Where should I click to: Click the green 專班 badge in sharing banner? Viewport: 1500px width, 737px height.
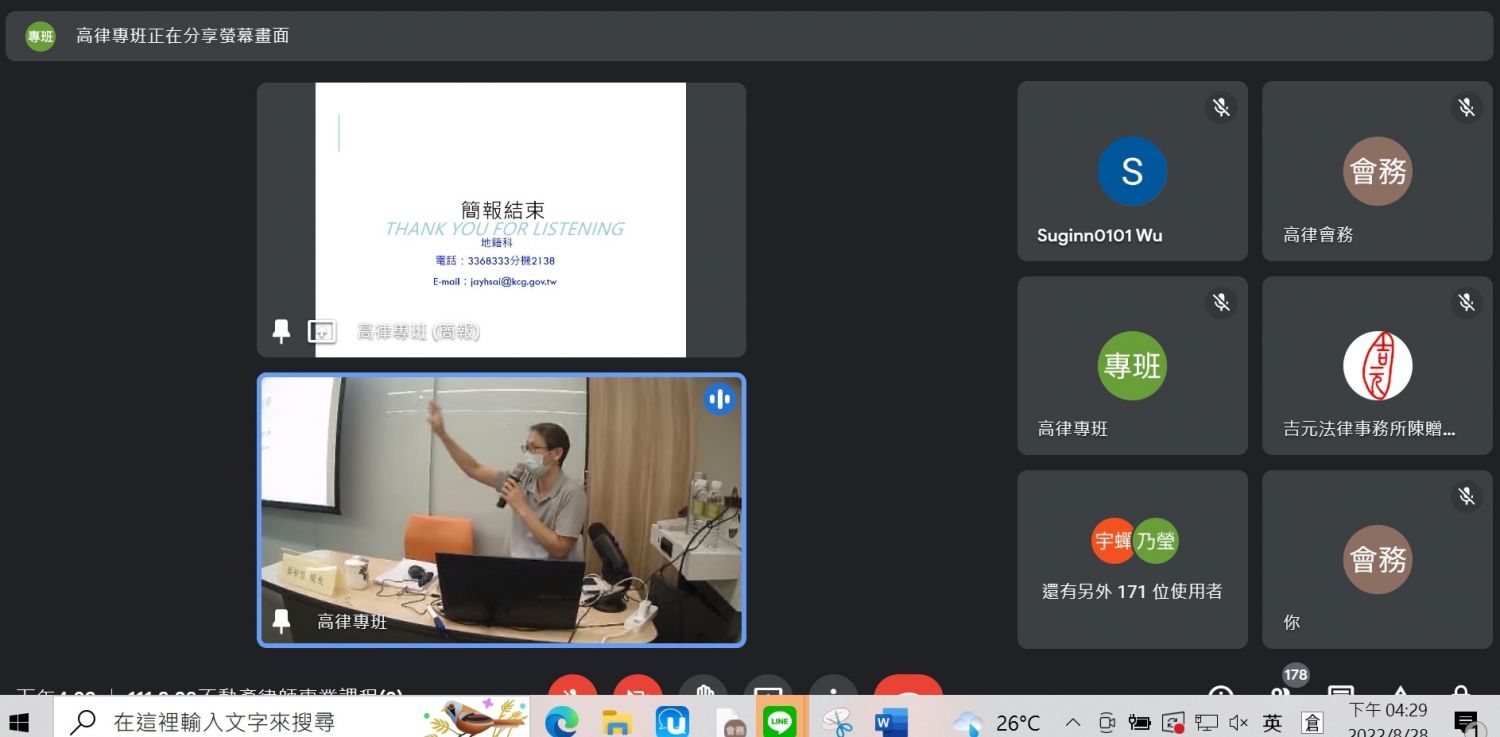coord(40,36)
